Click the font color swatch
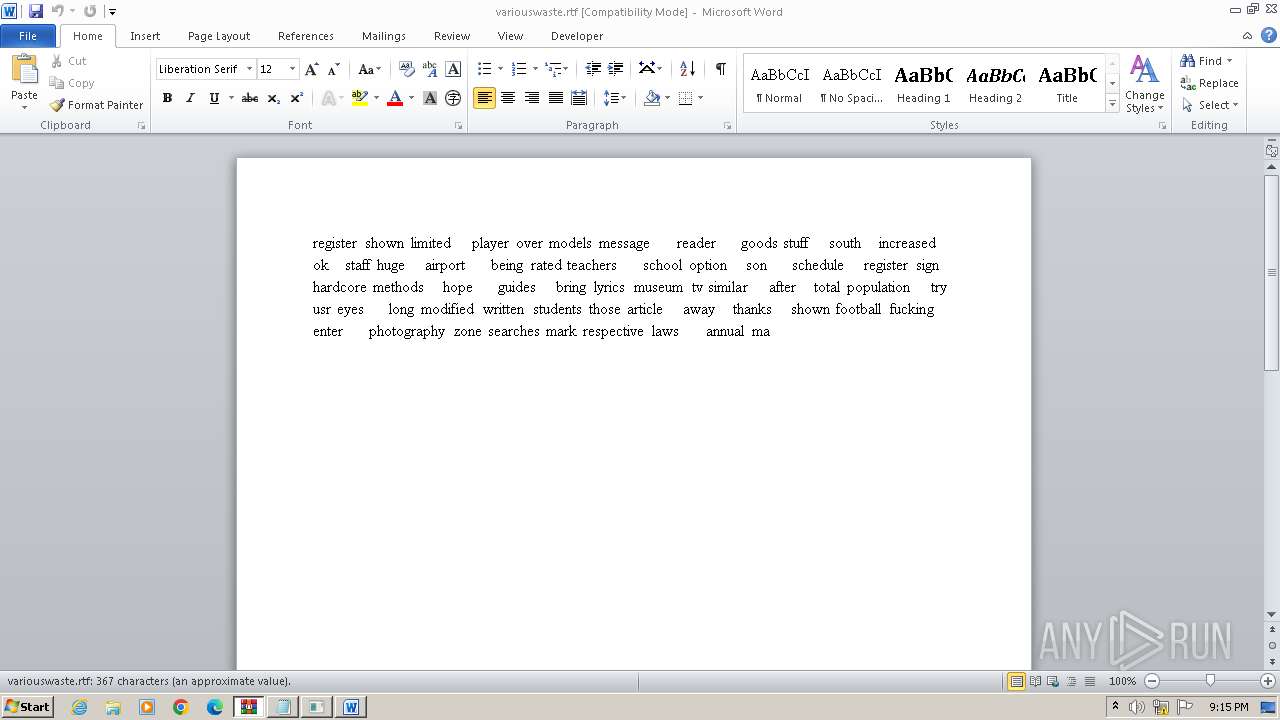 (394, 98)
